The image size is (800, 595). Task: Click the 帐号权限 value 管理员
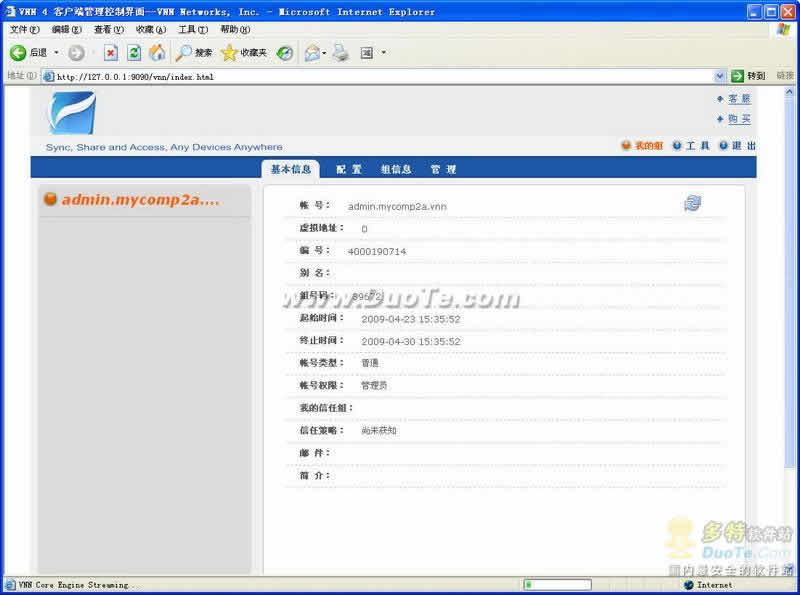point(374,386)
